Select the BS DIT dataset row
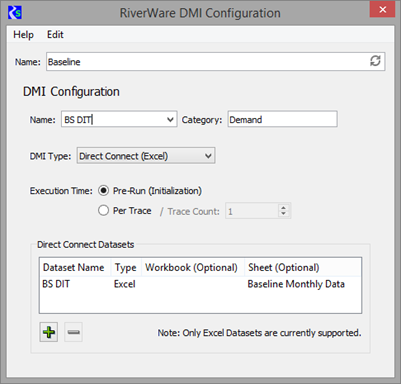Image resolution: width=401 pixels, height=384 pixels. pyautogui.click(x=200, y=284)
